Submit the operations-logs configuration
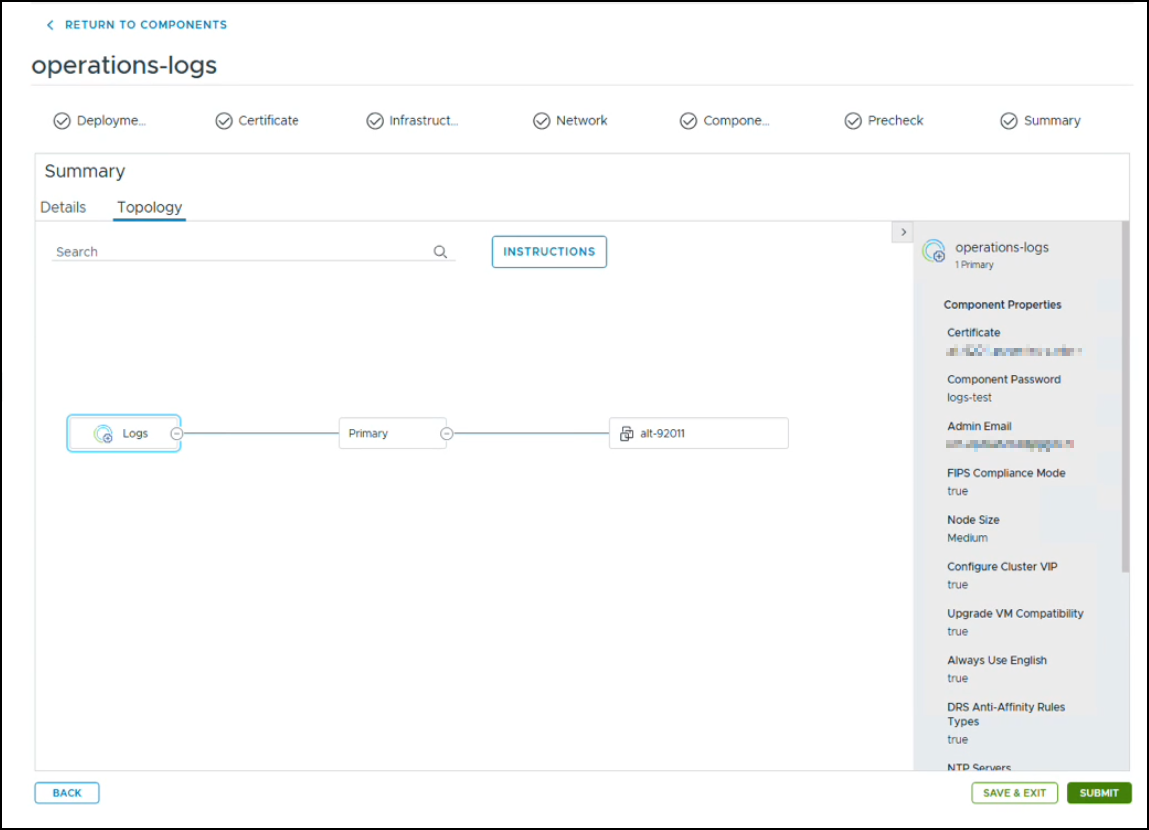This screenshot has height=830, width=1149. point(1098,793)
